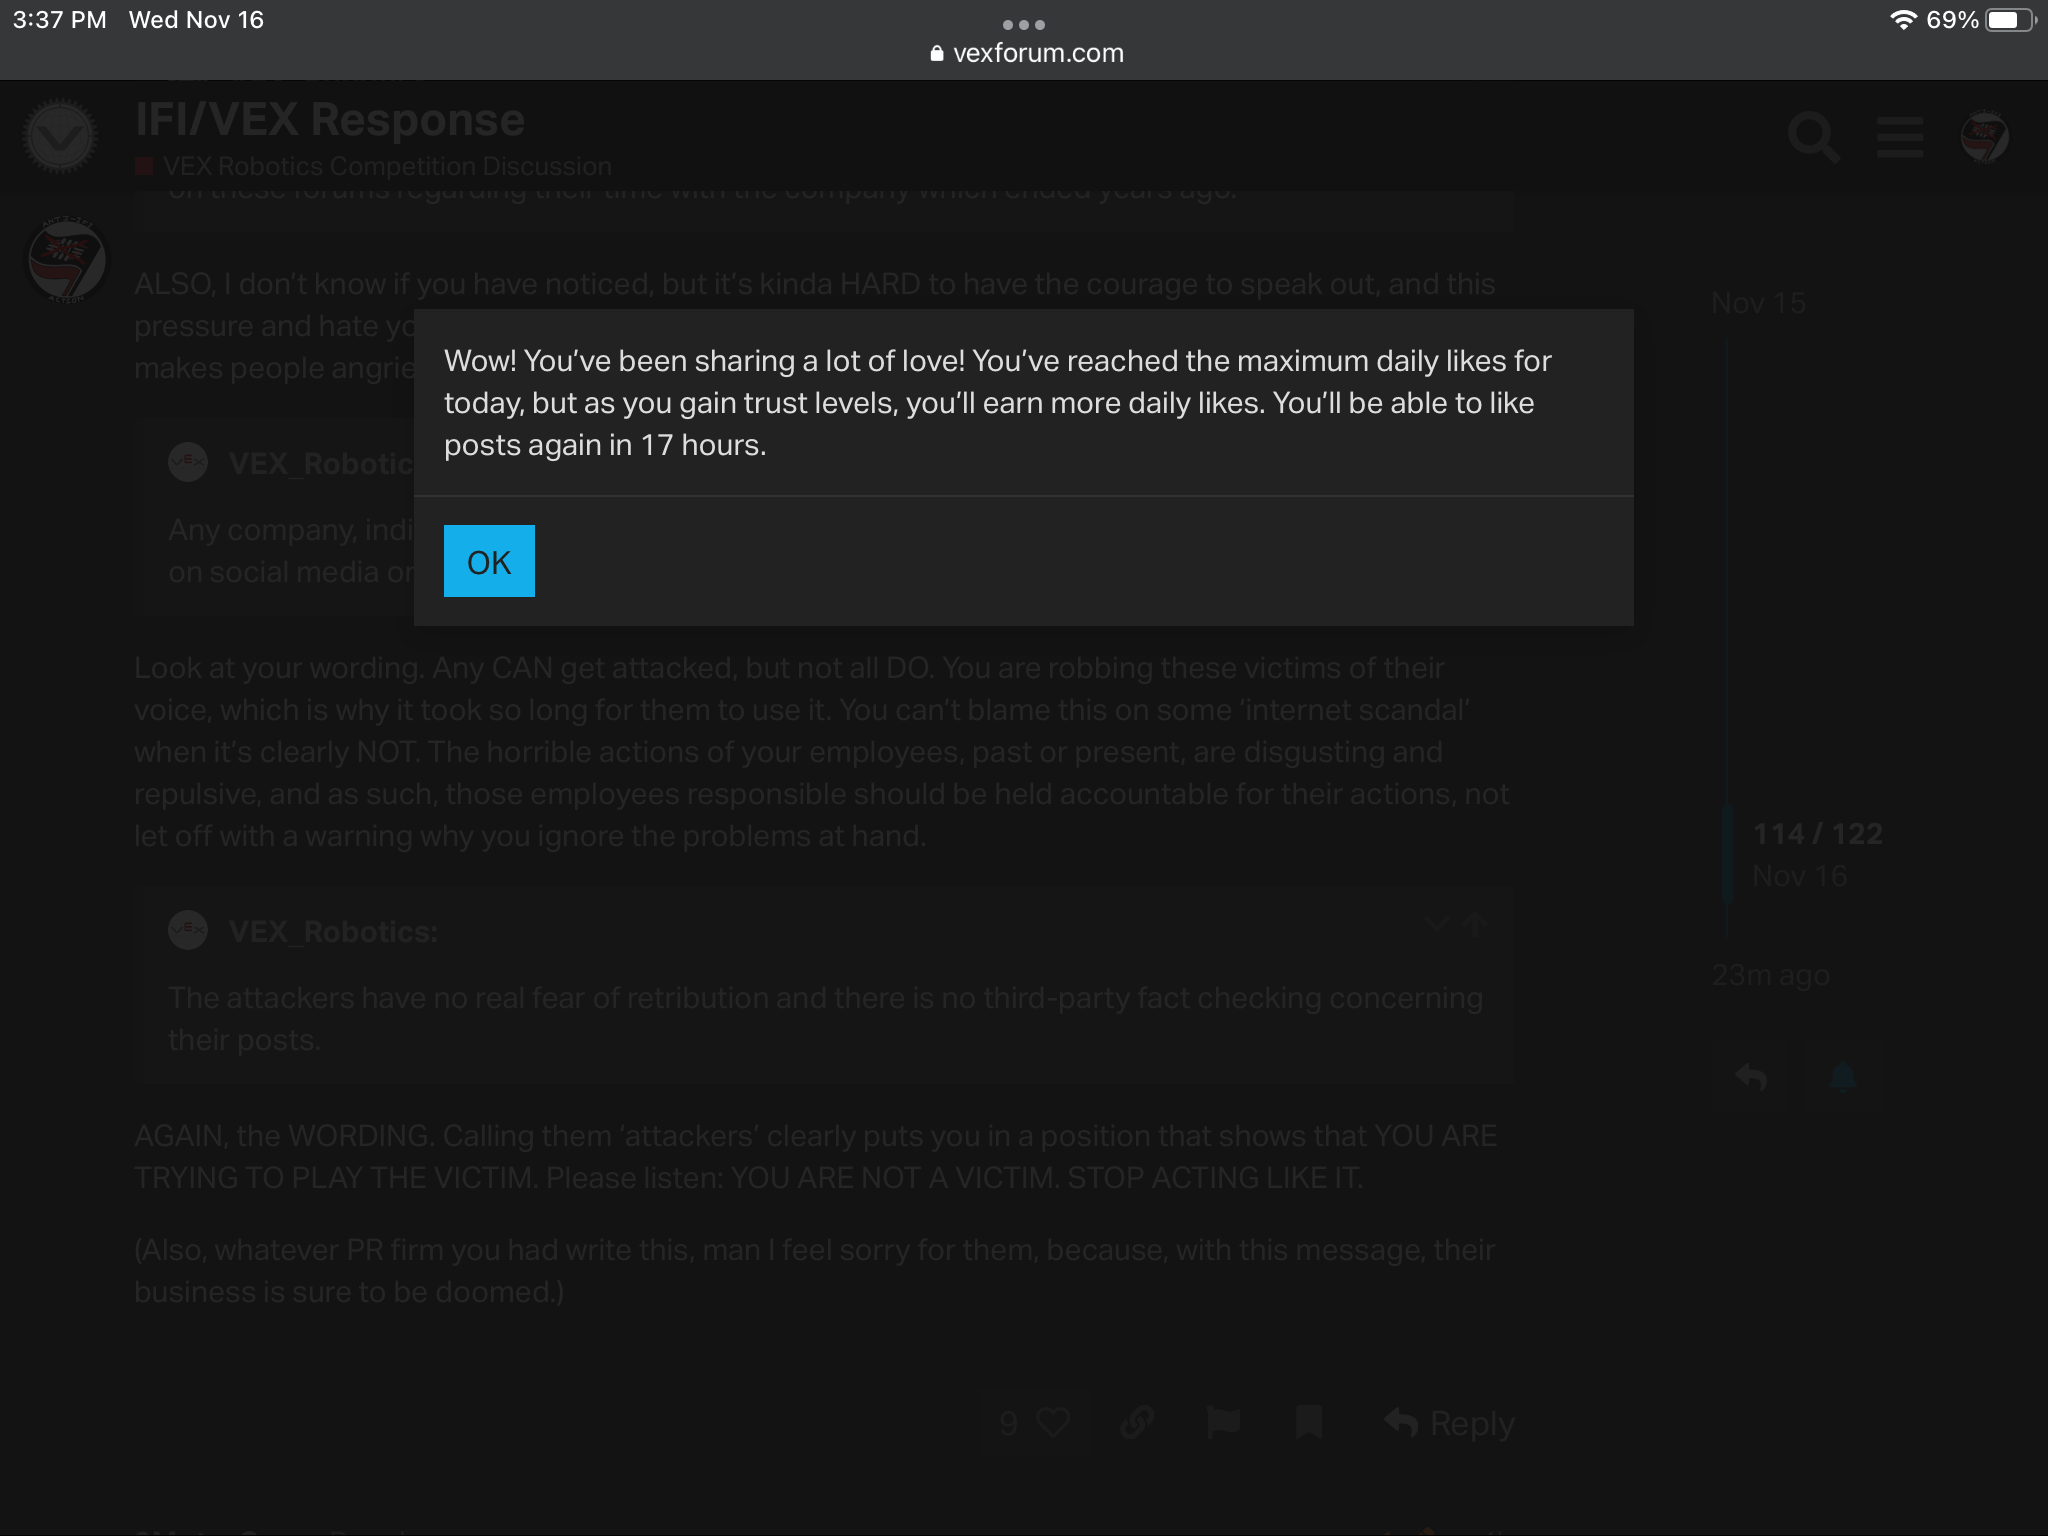Copy the post link via chain icon
This screenshot has width=2048, height=1536.
point(1137,1422)
